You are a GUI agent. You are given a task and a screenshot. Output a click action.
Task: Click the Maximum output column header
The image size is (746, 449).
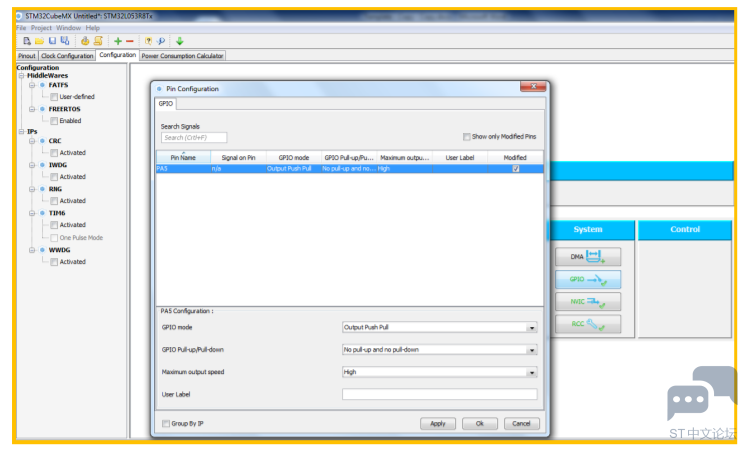(x=404, y=157)
